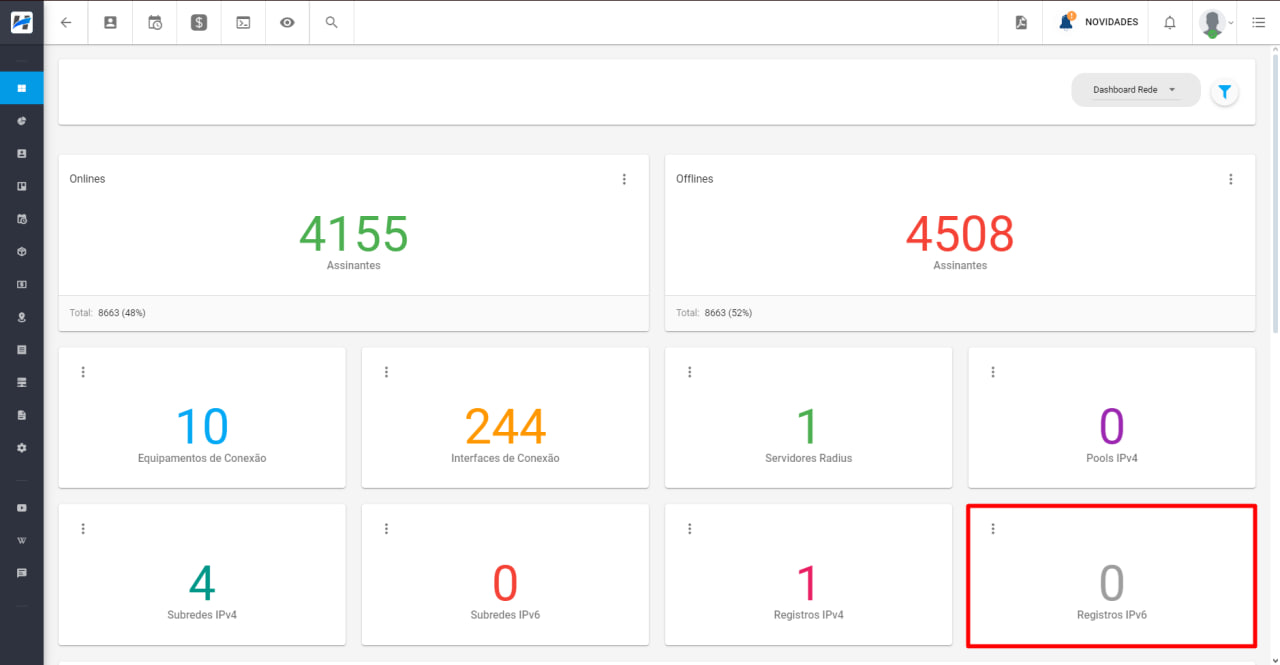Open the money bill icon in sidebar
This screenshot has width=1280, height=665.
click(x=22, y=284)
